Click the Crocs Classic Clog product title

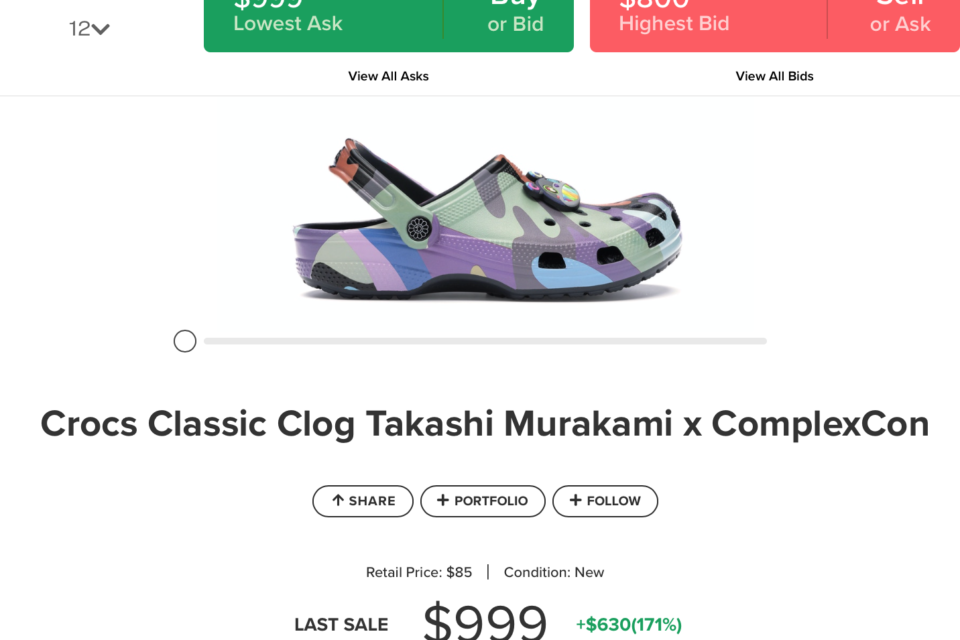(x=485, y=424)
